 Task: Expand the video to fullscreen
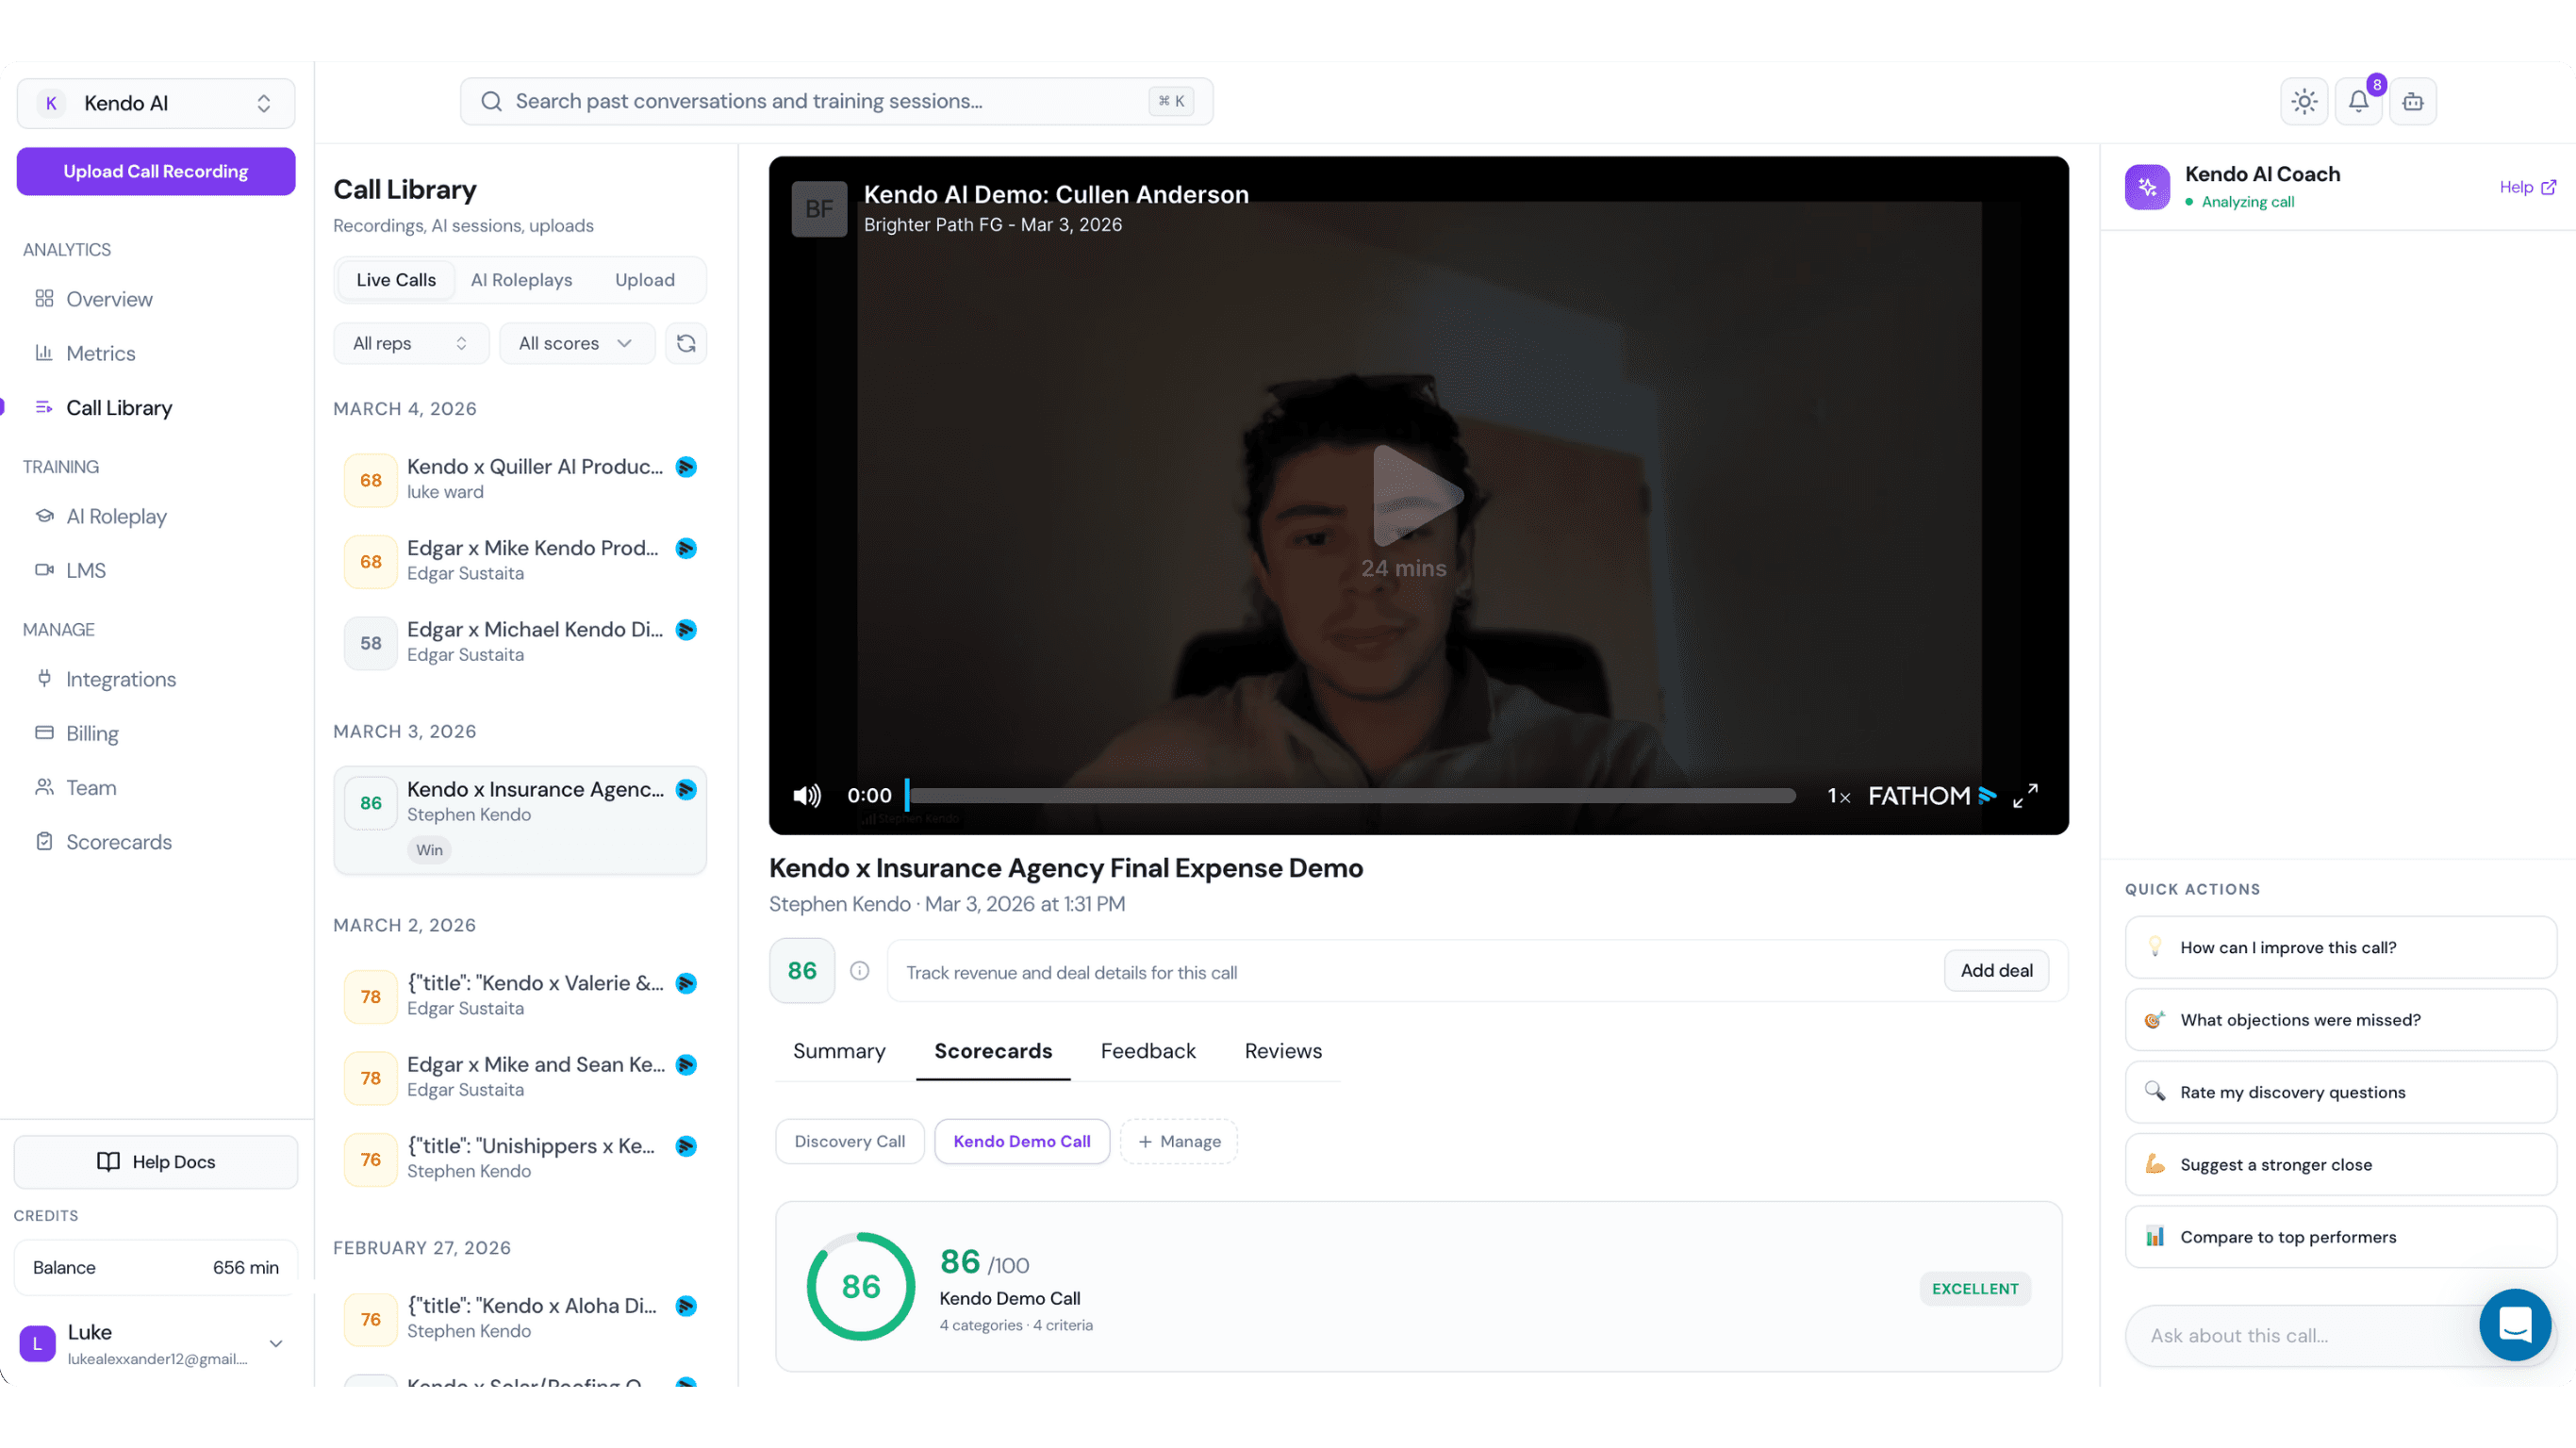click(2026, 795)
